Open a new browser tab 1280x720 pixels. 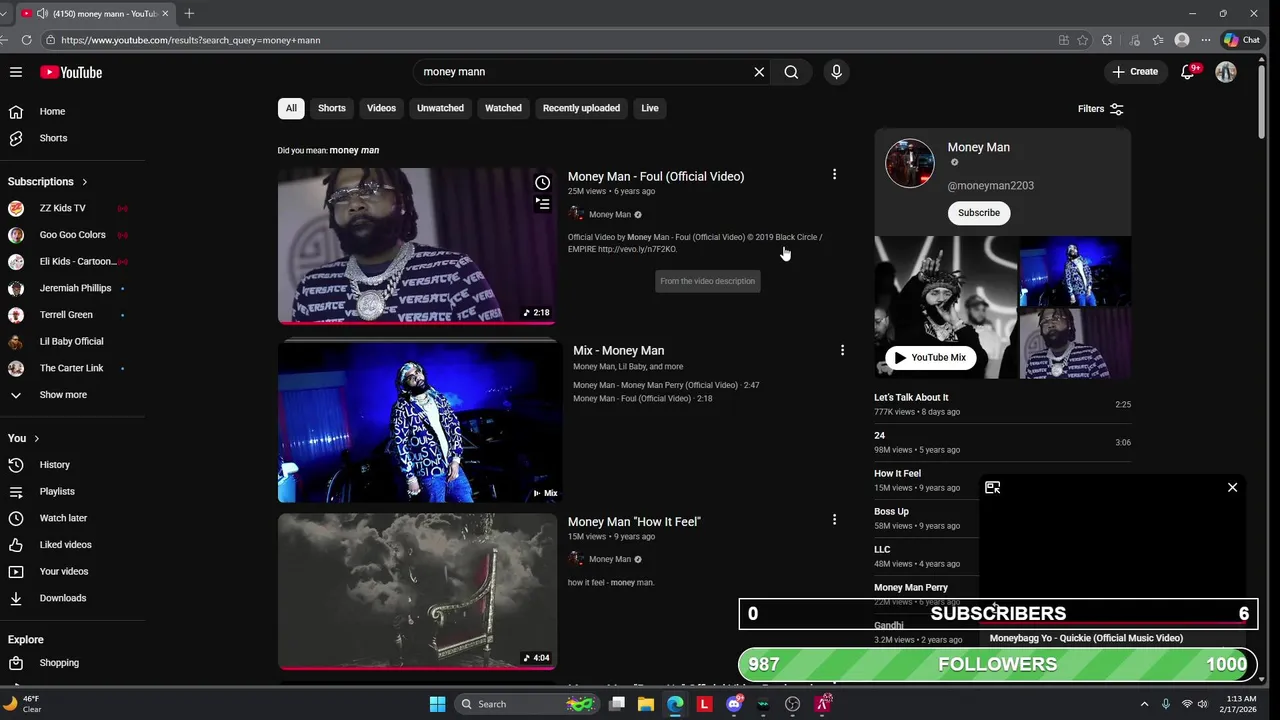click(189, 13)
